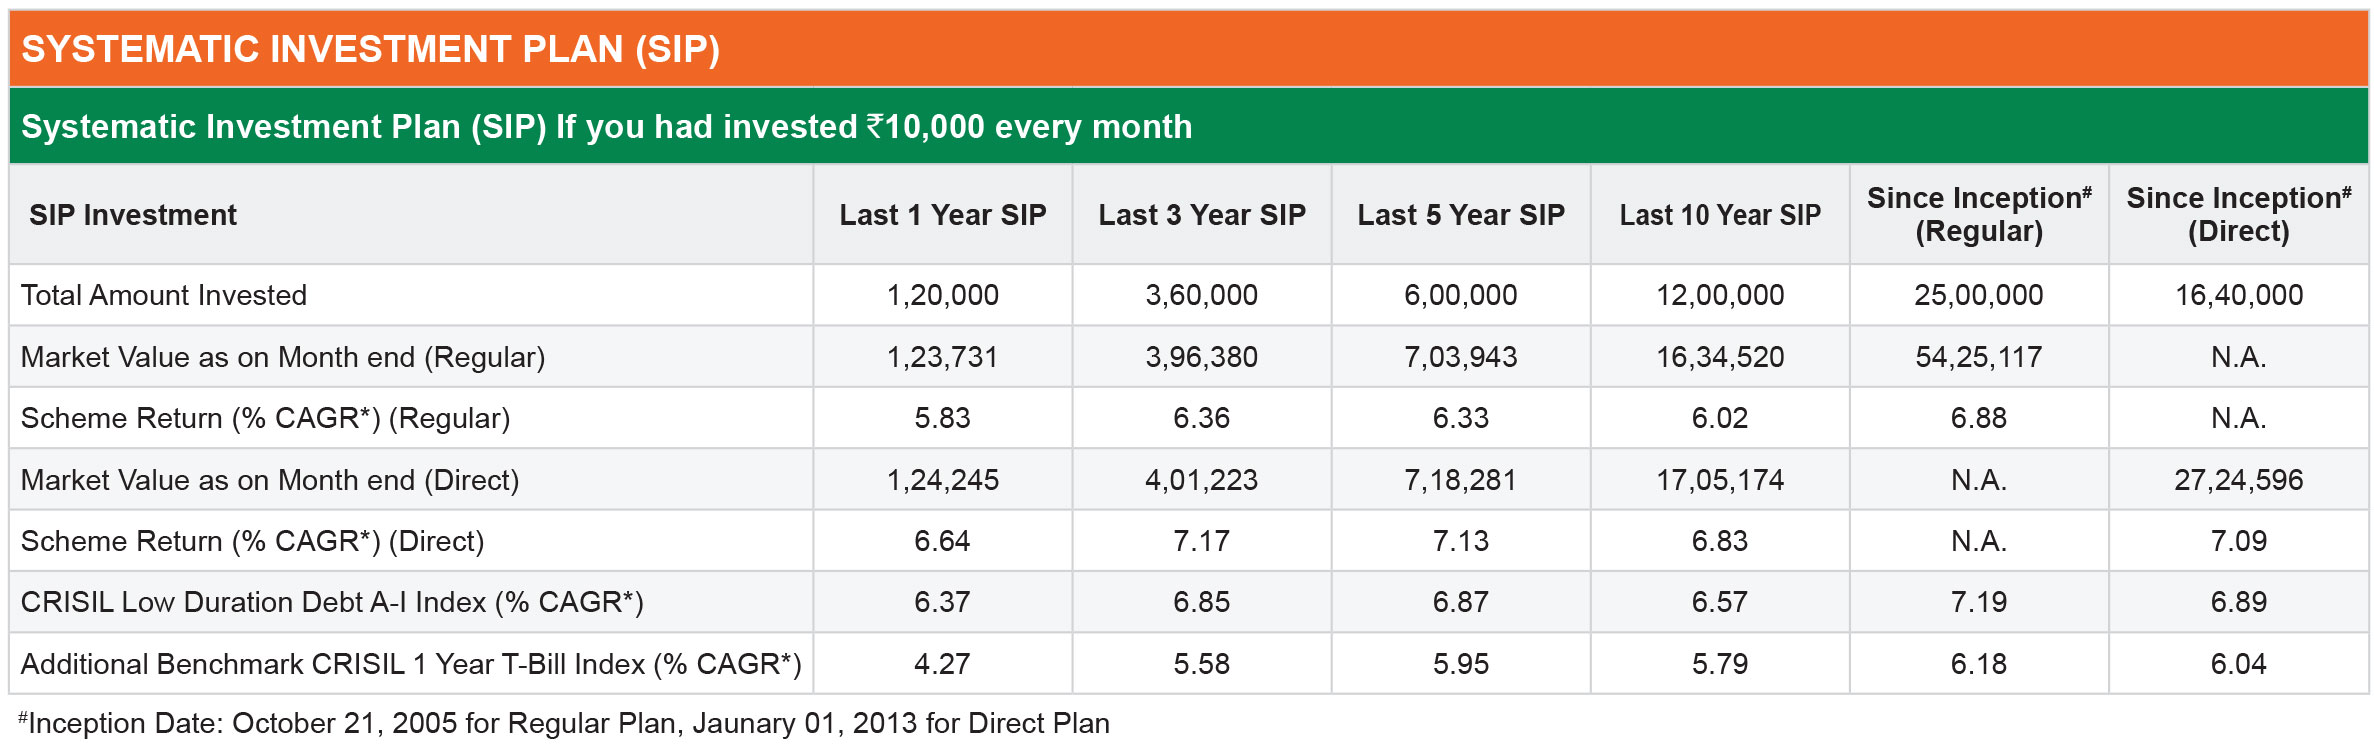Click the Last 3 Year SIP header
The image size is (2374, 746).
click(1202, 215)
